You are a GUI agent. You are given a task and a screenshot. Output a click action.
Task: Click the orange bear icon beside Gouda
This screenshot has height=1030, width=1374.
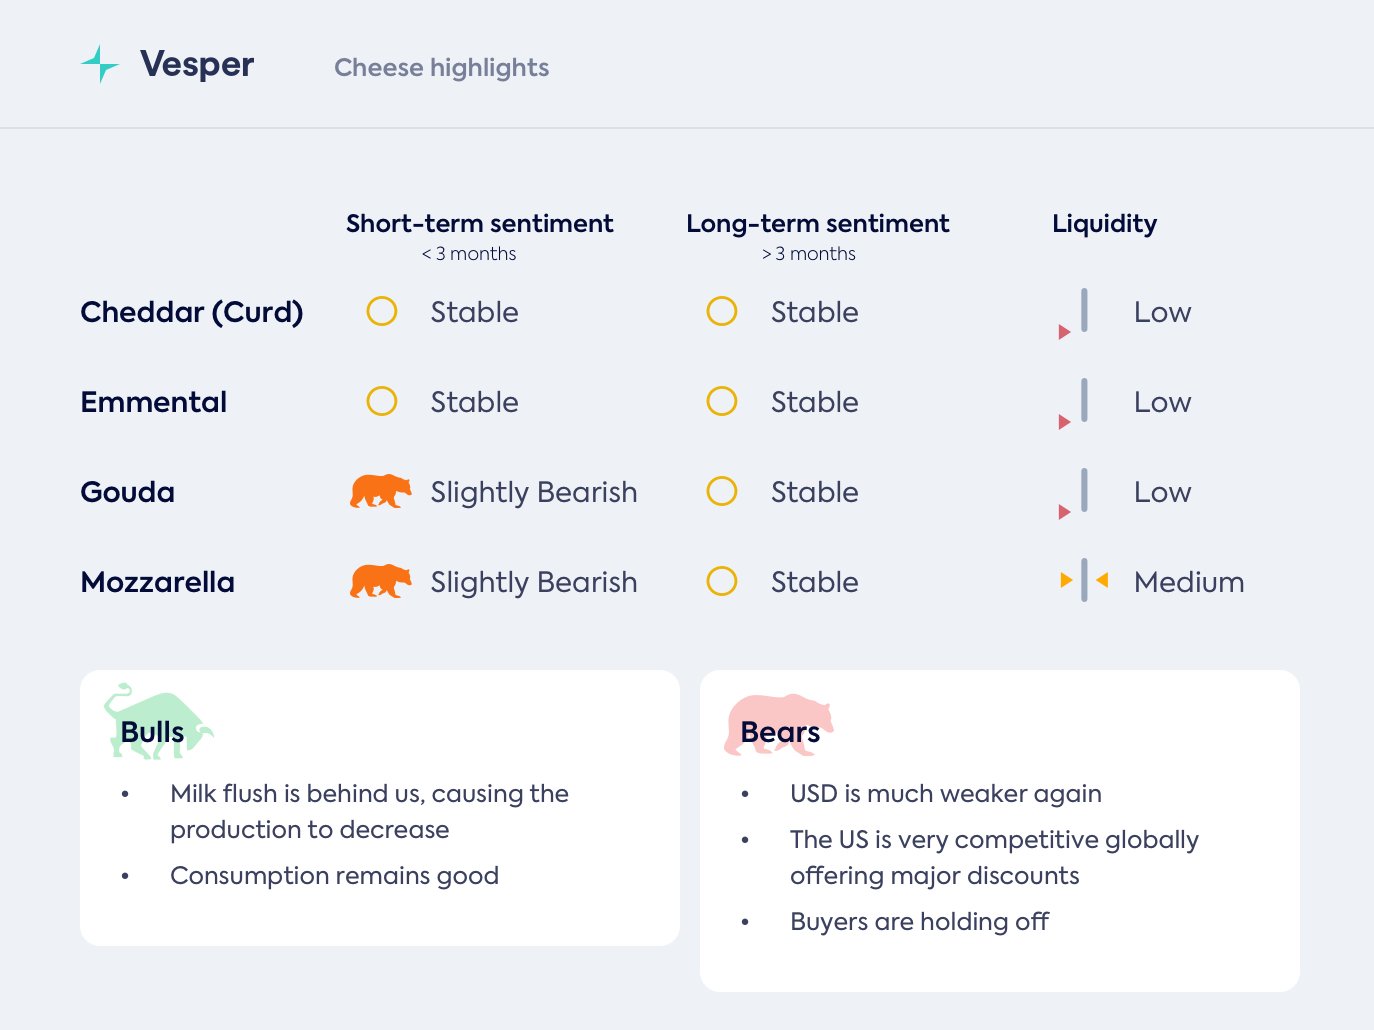380,491
